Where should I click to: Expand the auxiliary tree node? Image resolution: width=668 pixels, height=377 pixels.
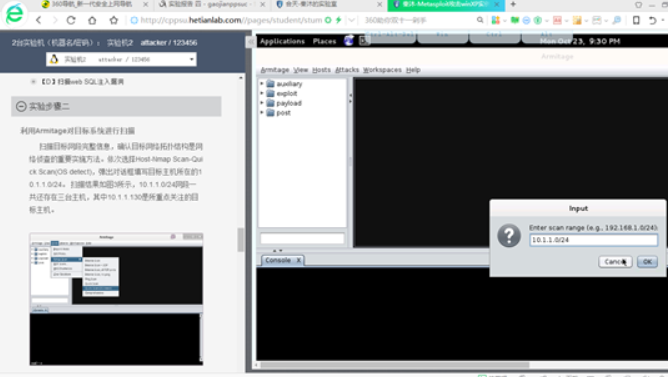point(262,83)
